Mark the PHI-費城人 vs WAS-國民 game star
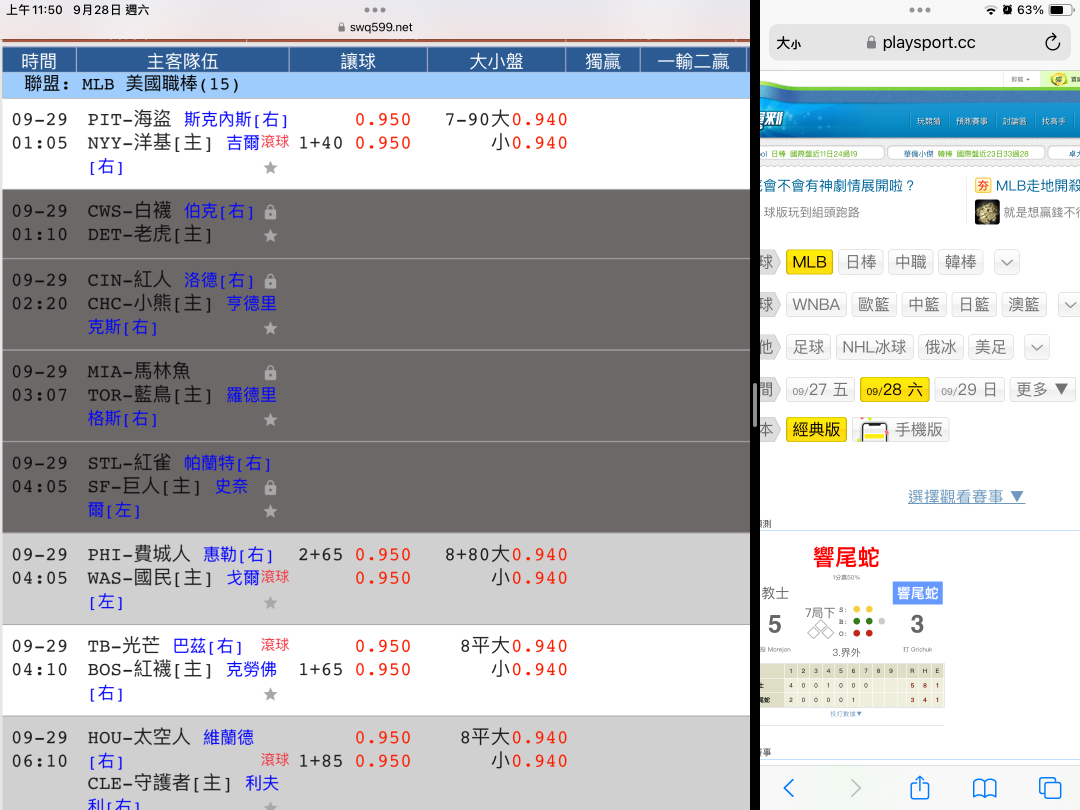 [x=271, y=603]
